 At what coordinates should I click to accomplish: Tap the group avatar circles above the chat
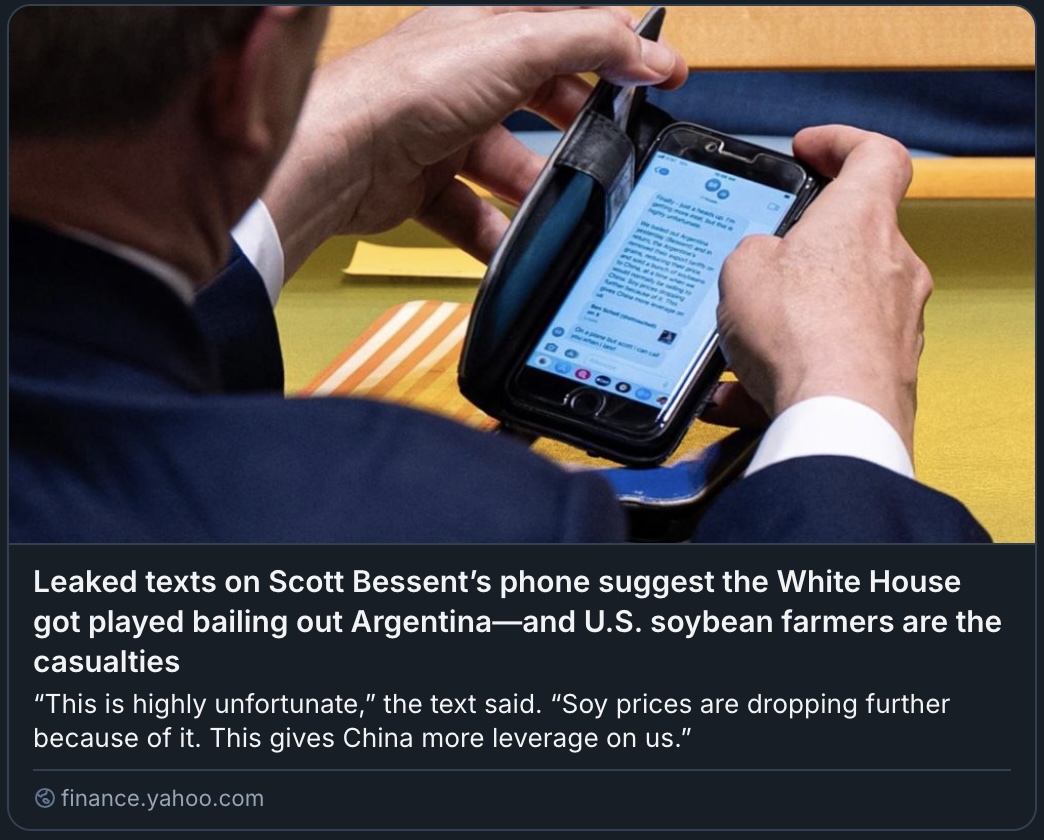[717, 188]
